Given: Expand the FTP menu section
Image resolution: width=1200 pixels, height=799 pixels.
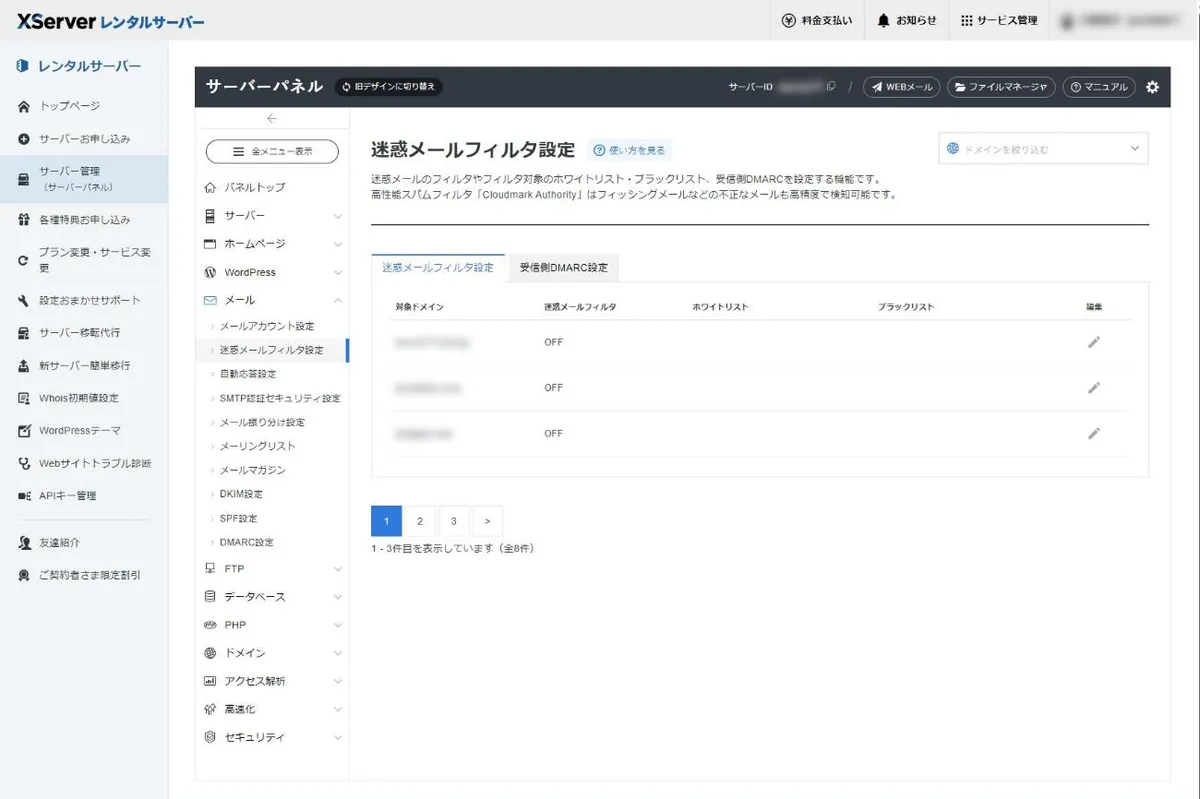Looking at the screenshot, I should (272, 569).
